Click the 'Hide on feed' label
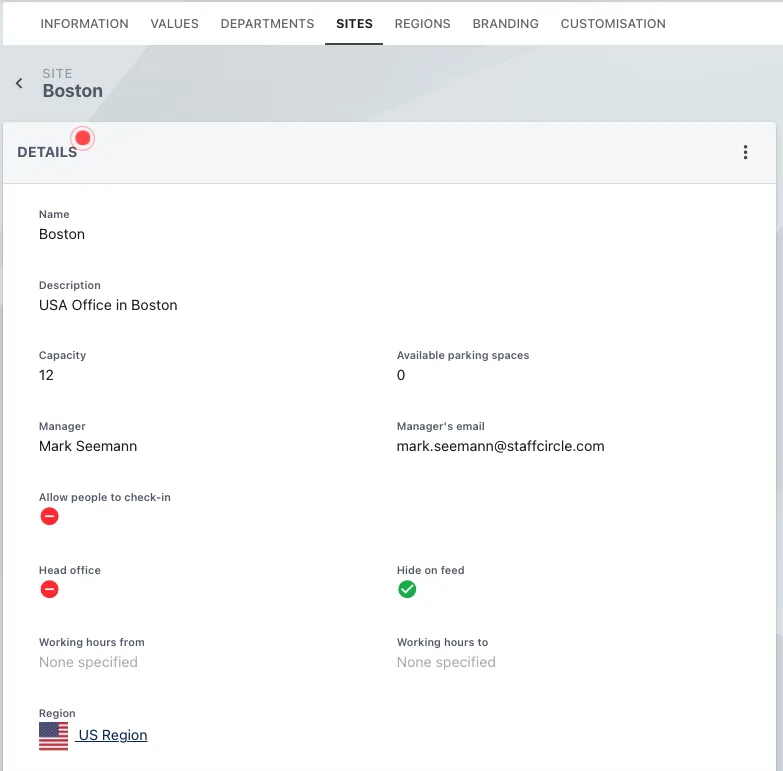 [x=430, y=570]
